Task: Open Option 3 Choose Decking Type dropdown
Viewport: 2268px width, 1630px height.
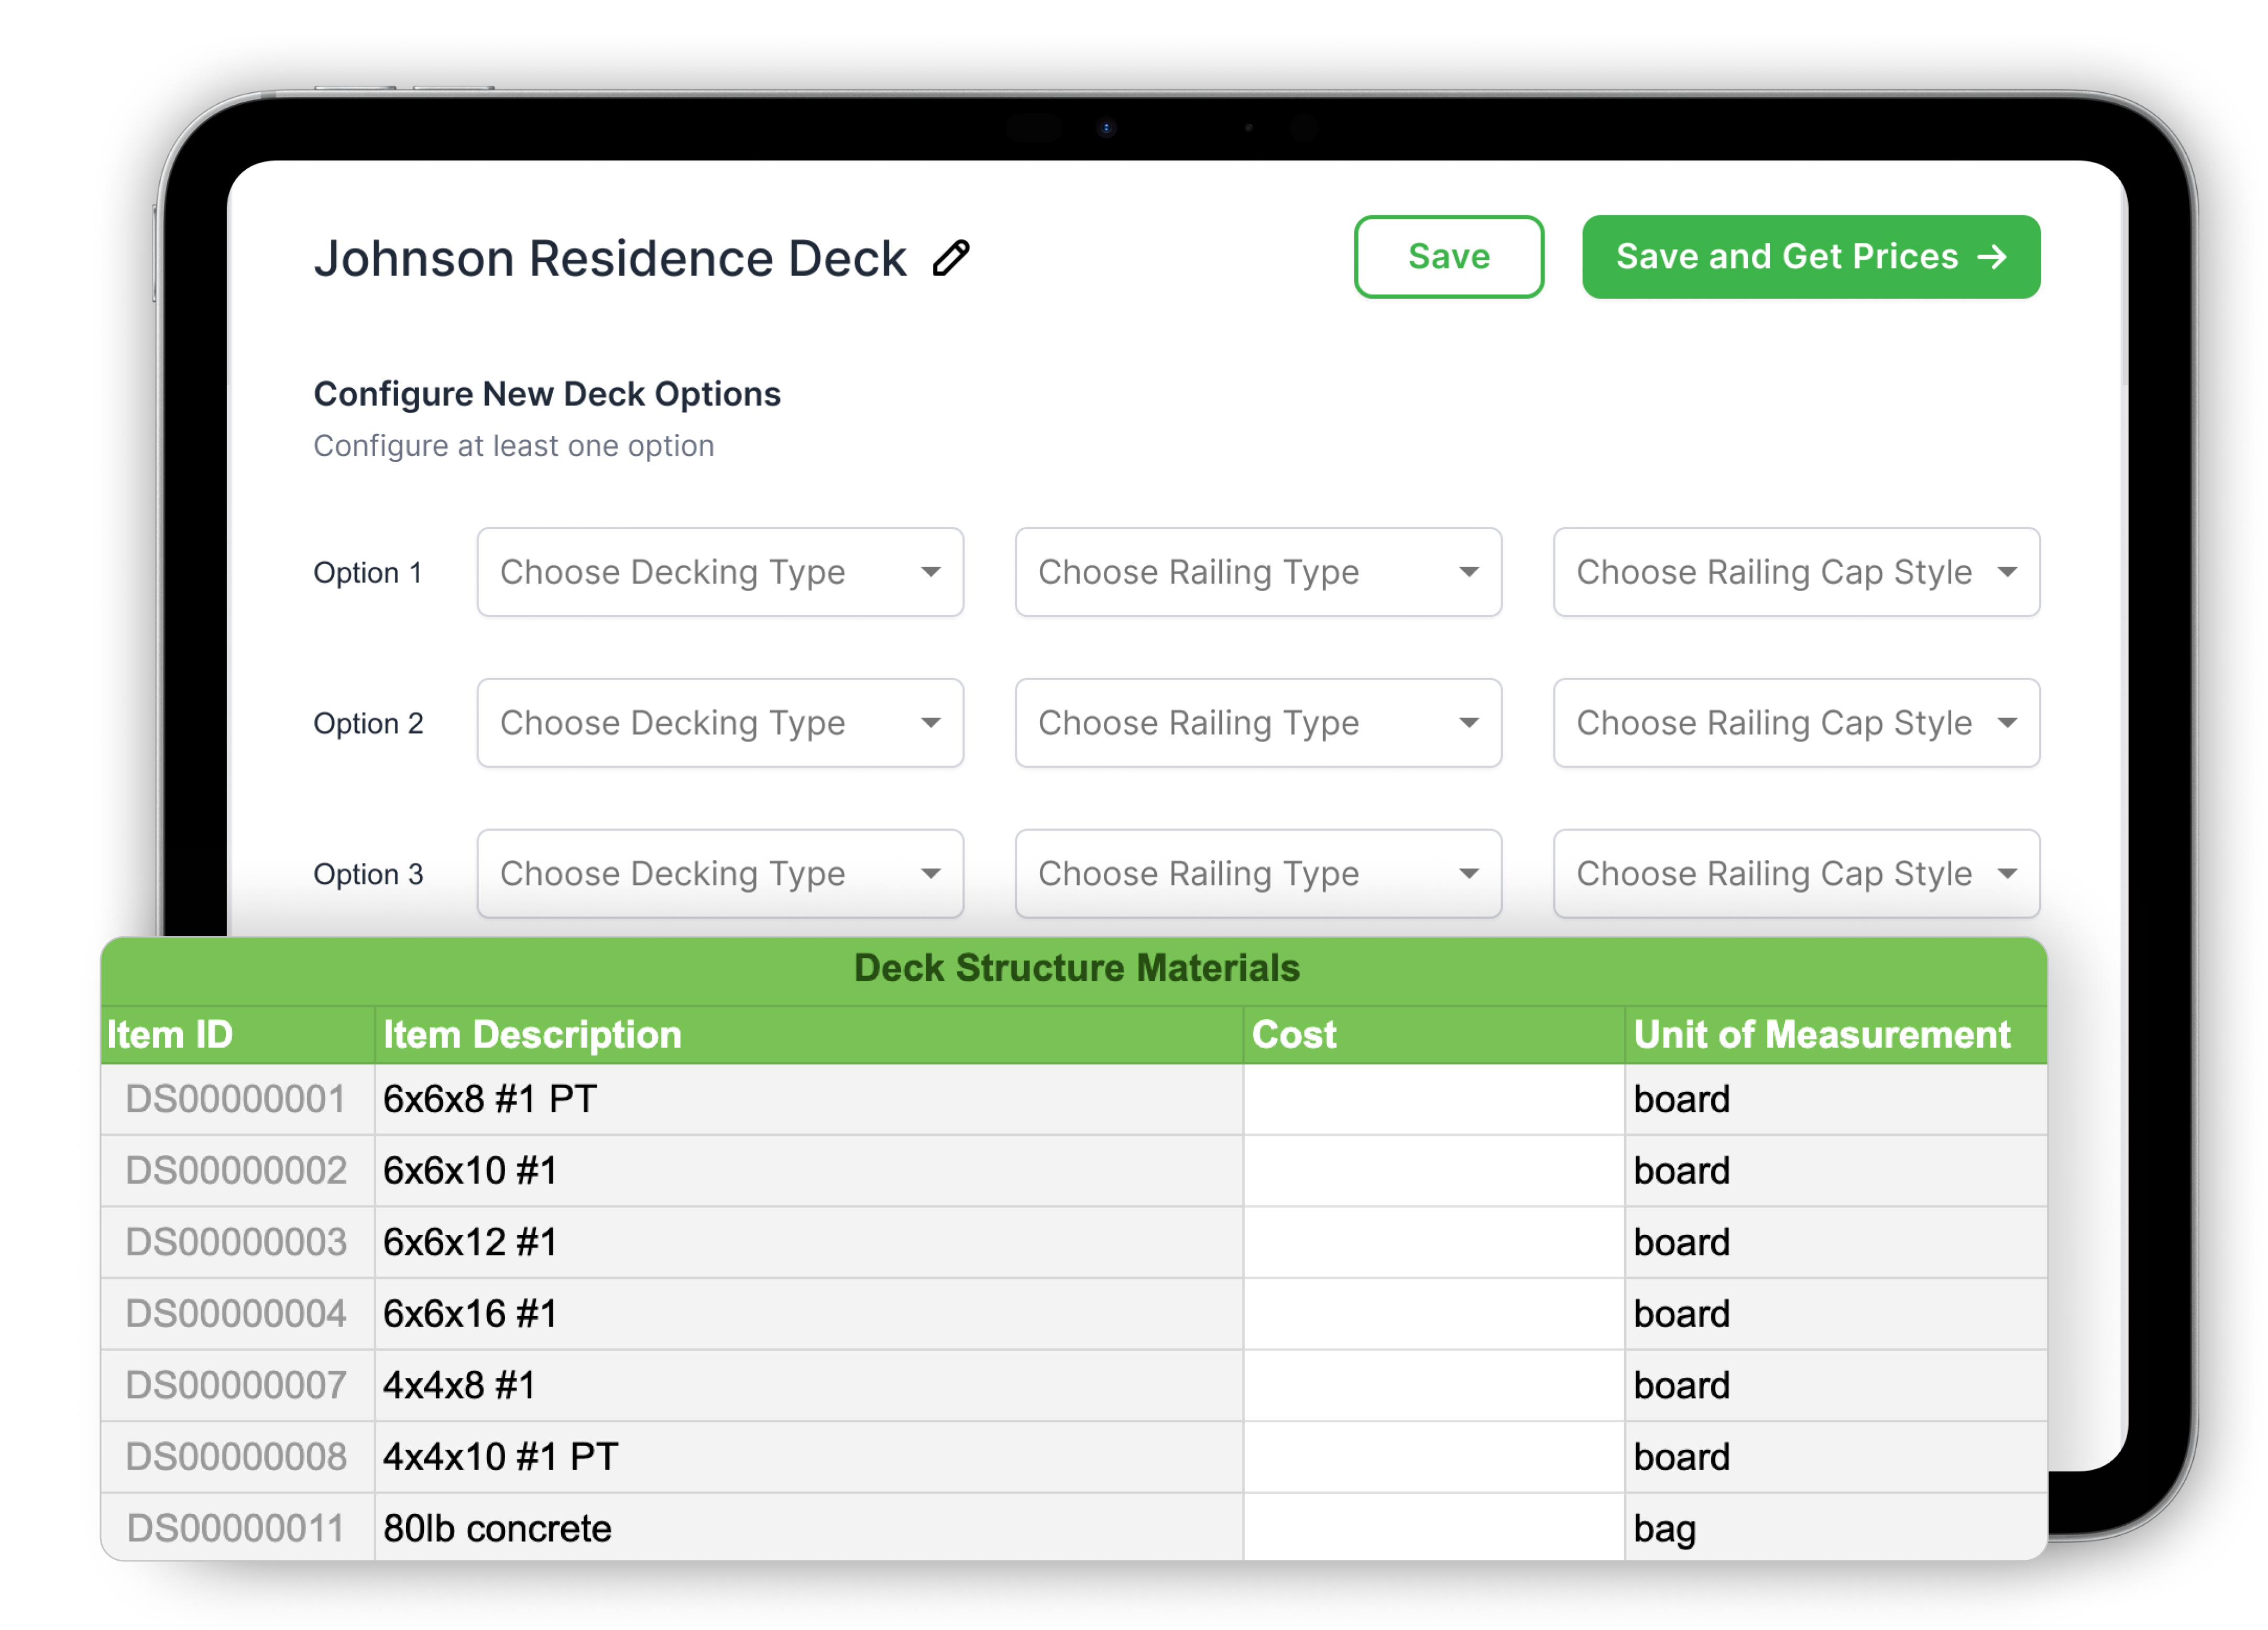Action: pyautogui.click(x=720, y=874)
